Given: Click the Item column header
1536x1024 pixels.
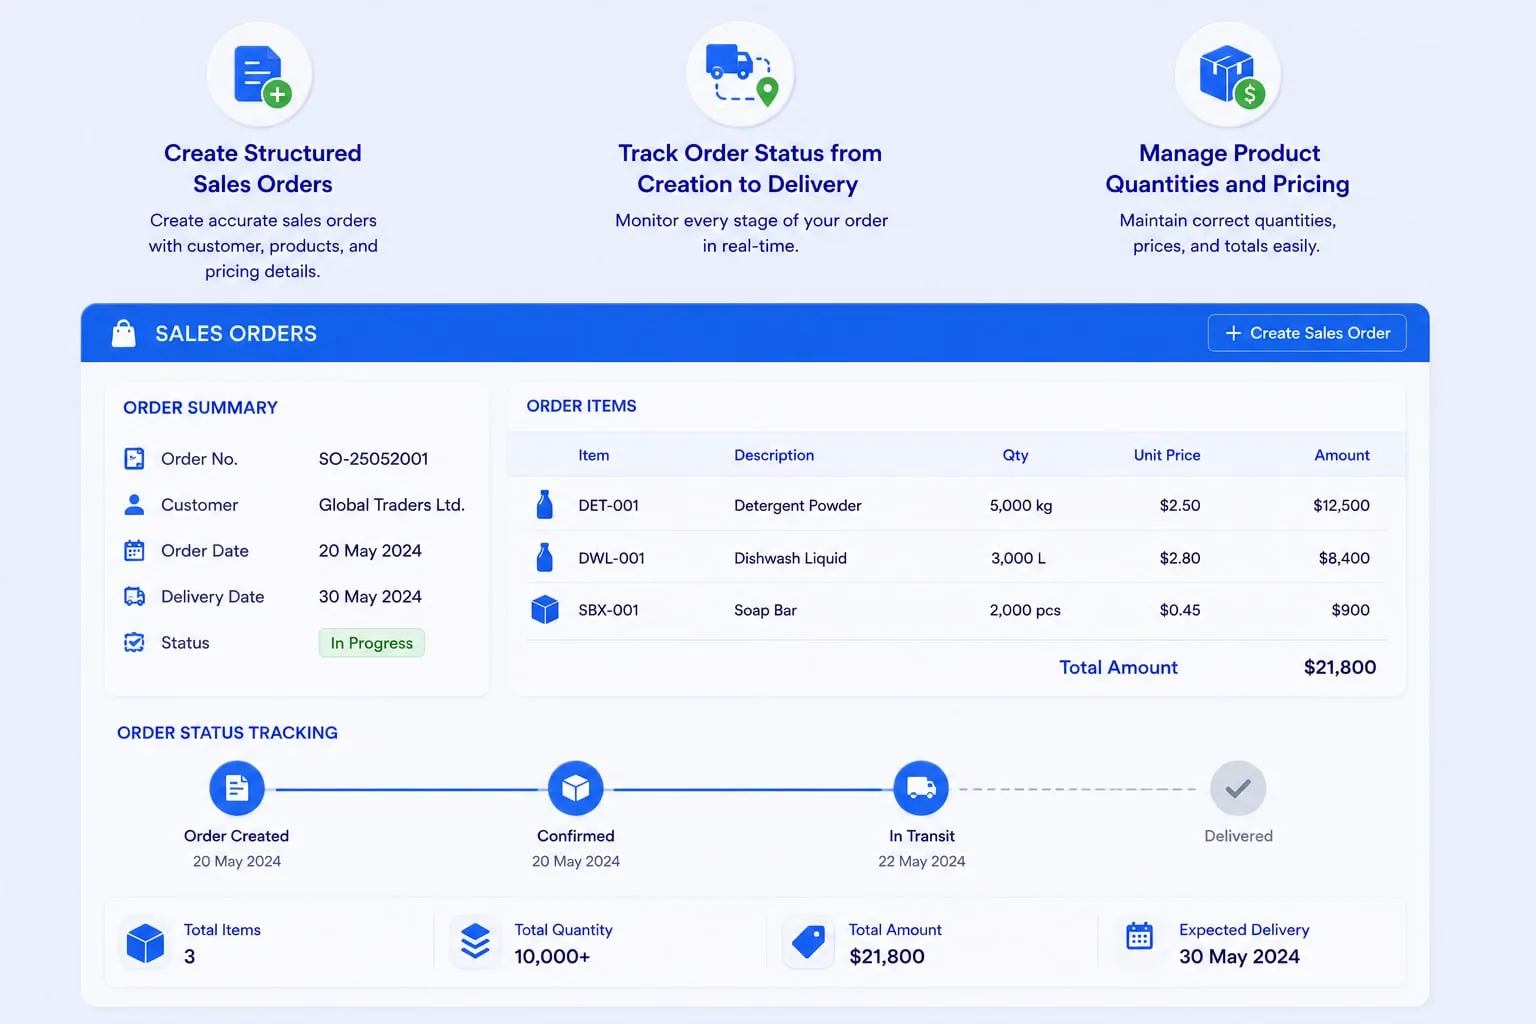Looking at the screenshot, I should [594, 455].
